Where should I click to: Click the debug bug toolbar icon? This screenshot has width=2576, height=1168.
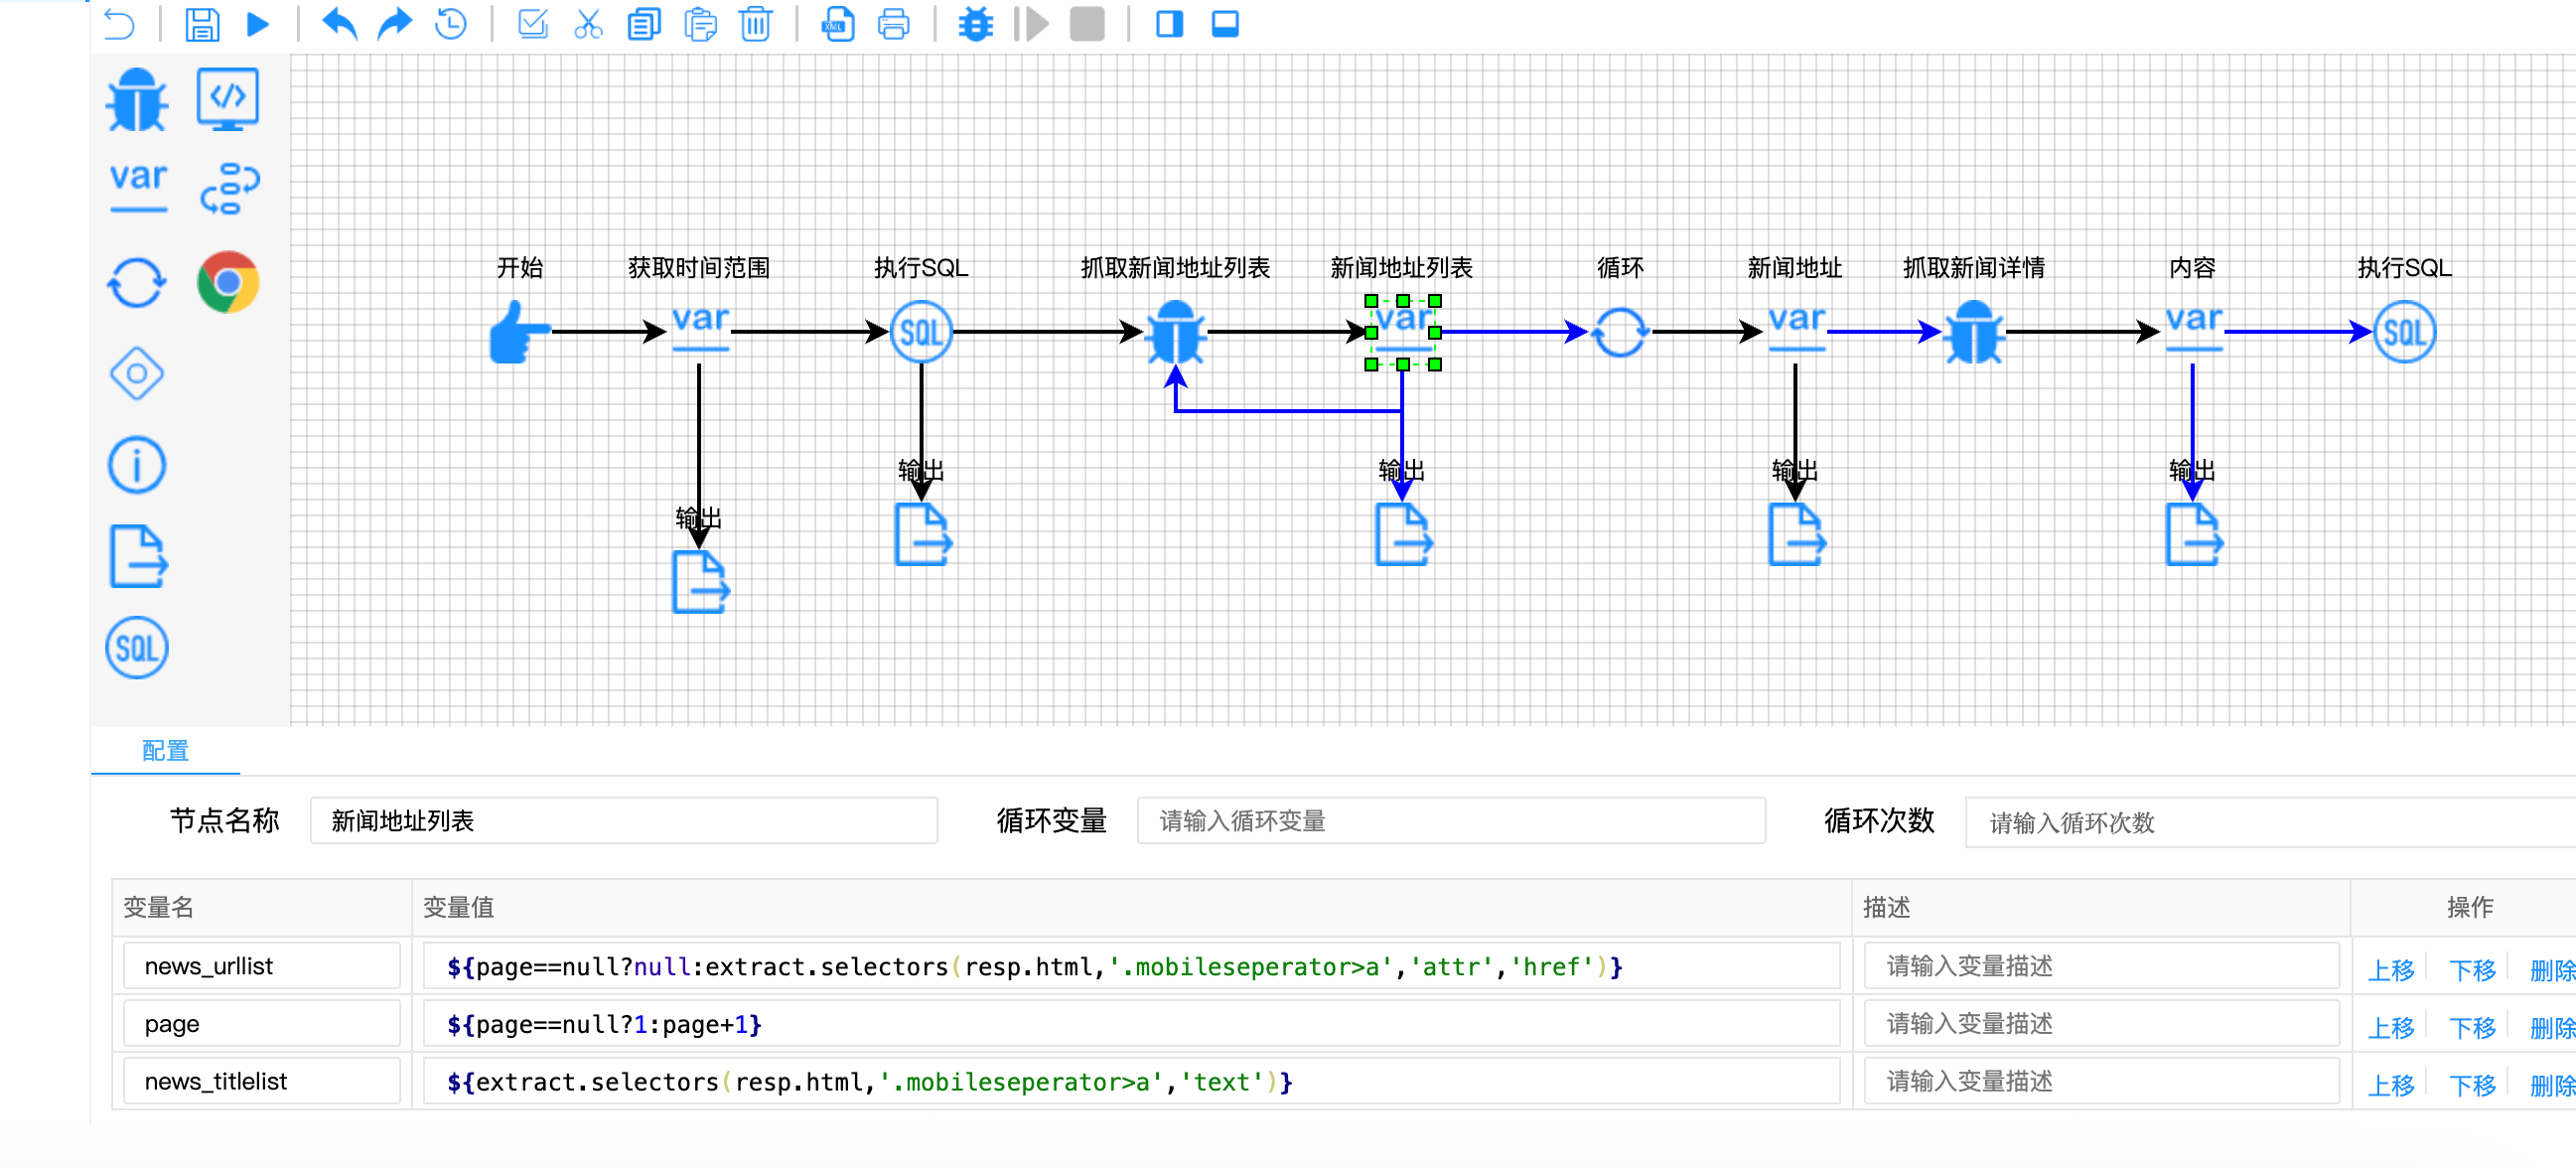click(975, 24)
